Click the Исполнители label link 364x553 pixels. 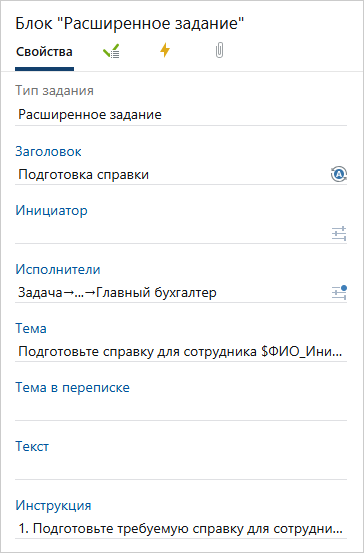click(x=58, y=270)
